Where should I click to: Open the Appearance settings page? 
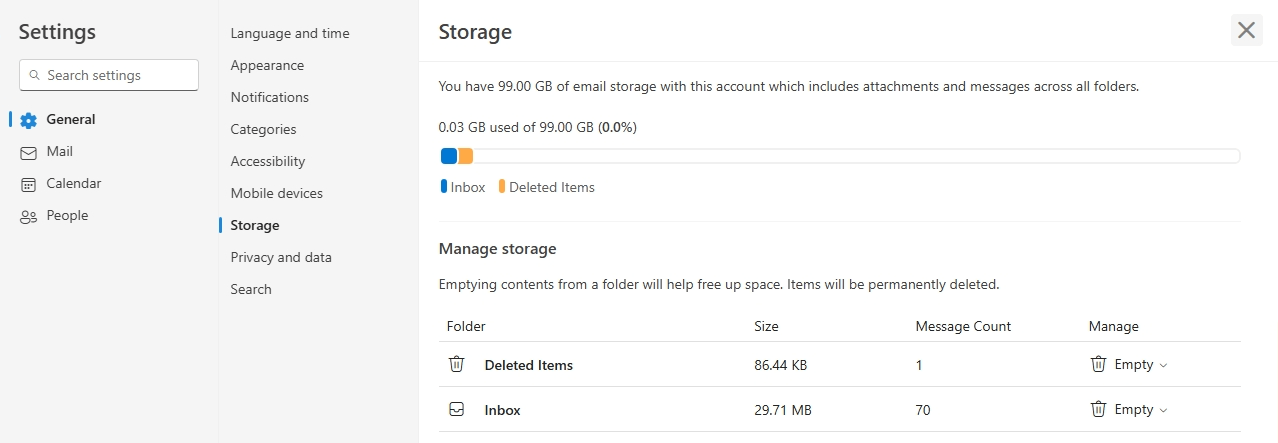(267, 65)
